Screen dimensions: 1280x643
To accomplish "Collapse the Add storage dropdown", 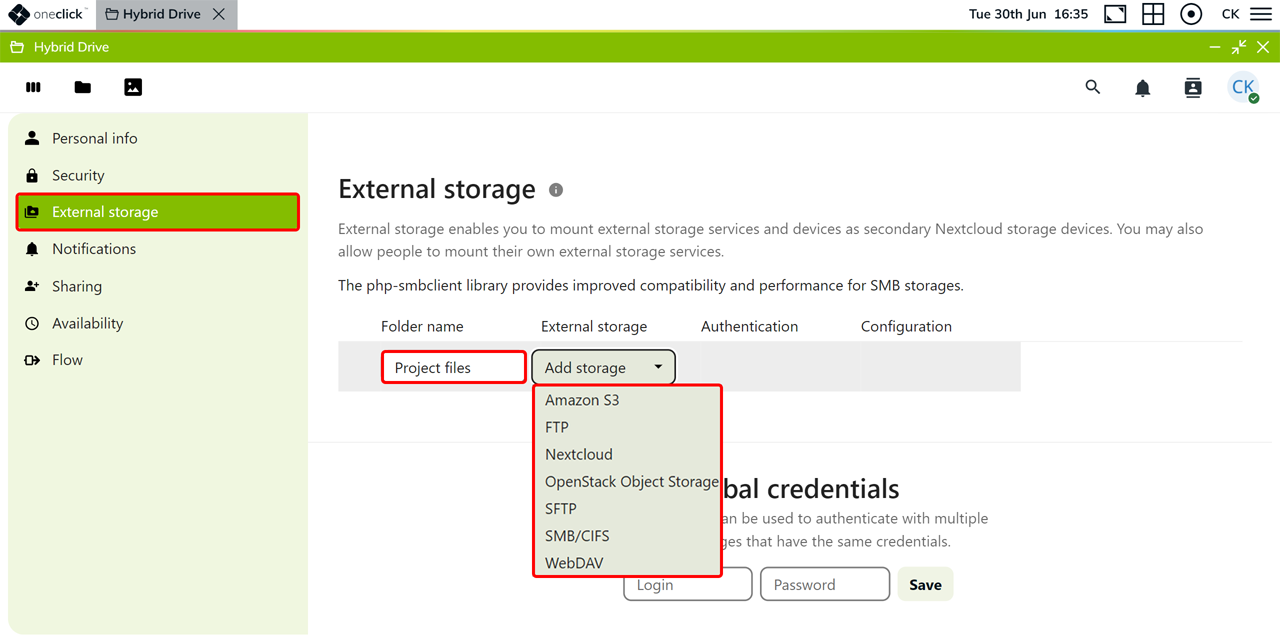I will pyautogui.click(x=604, y=367).
